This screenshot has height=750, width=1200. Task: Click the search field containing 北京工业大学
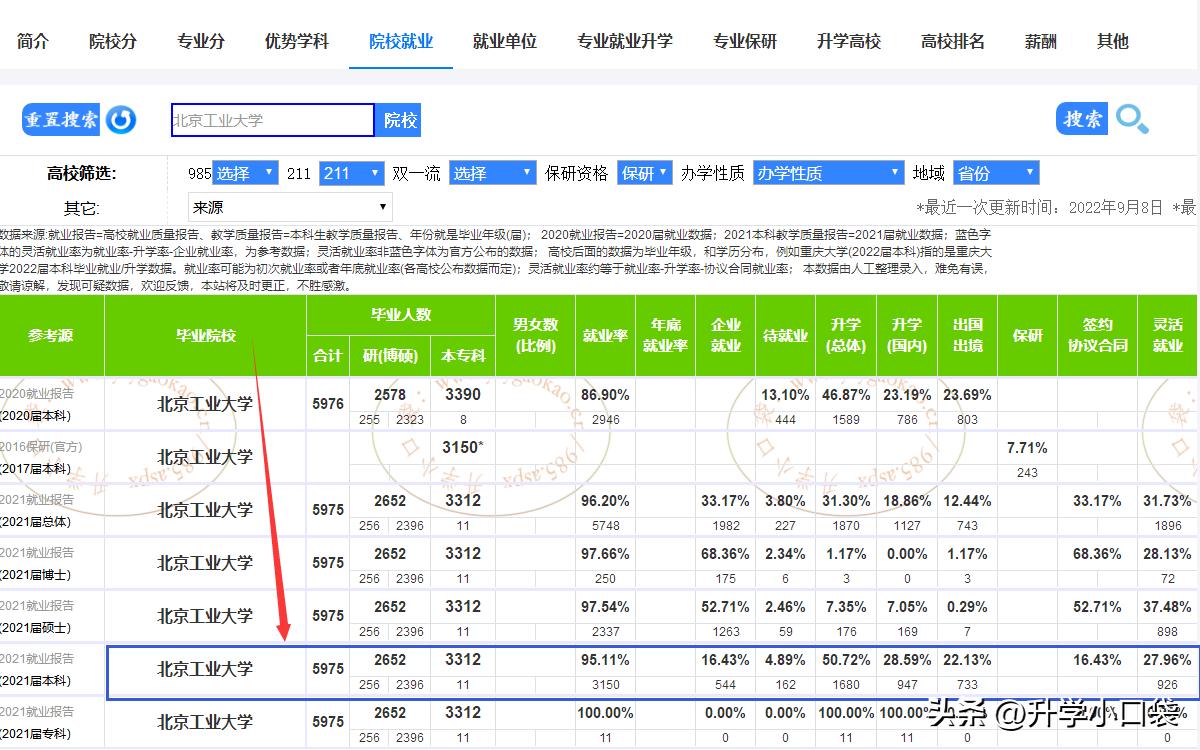tap(271, 119)
